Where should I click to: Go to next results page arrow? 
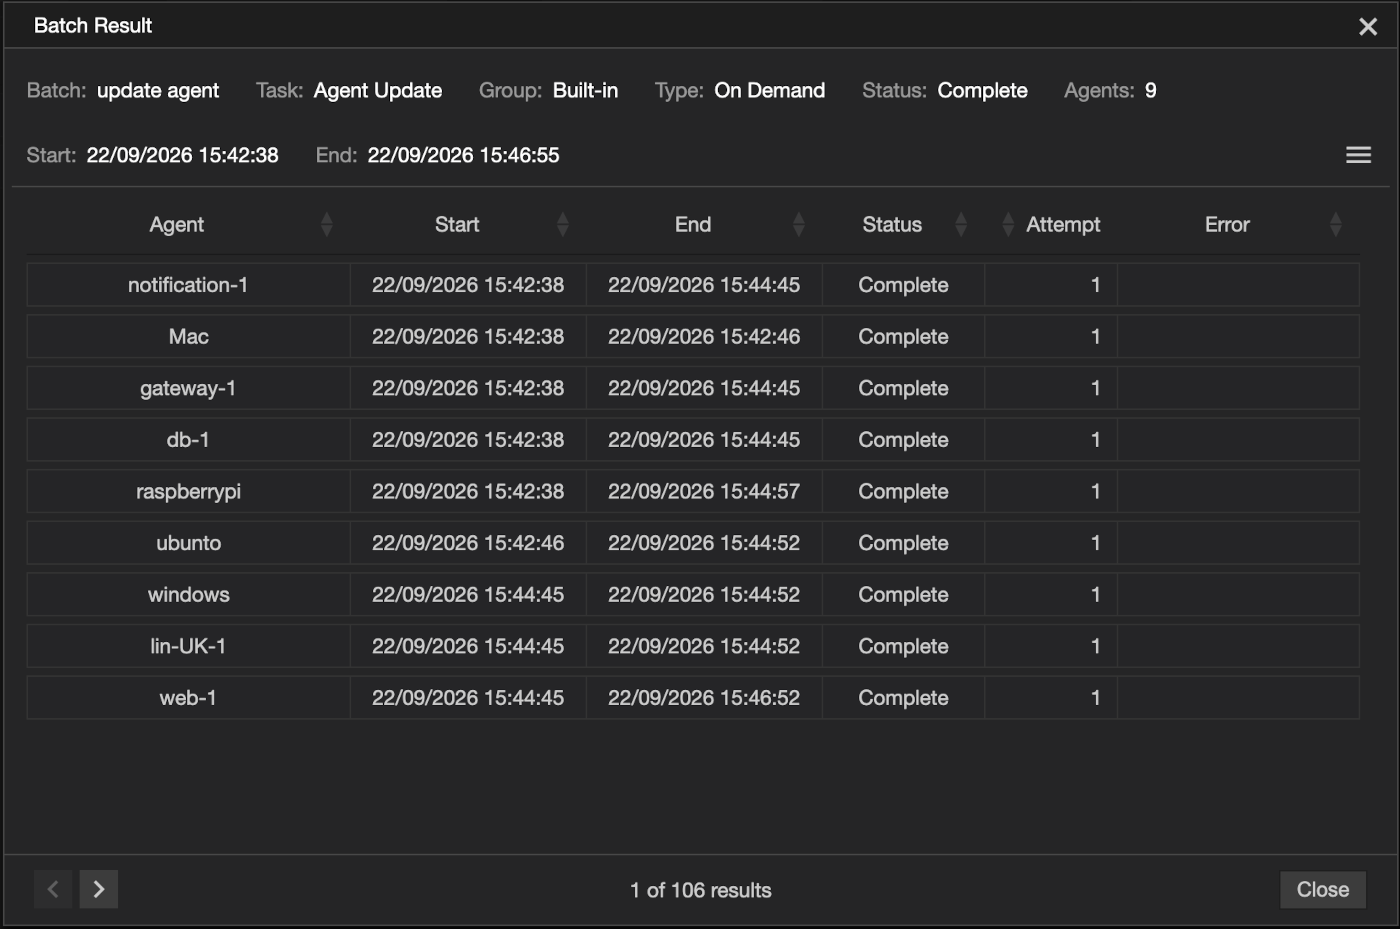pyautogui.click(x=99, y=889)
